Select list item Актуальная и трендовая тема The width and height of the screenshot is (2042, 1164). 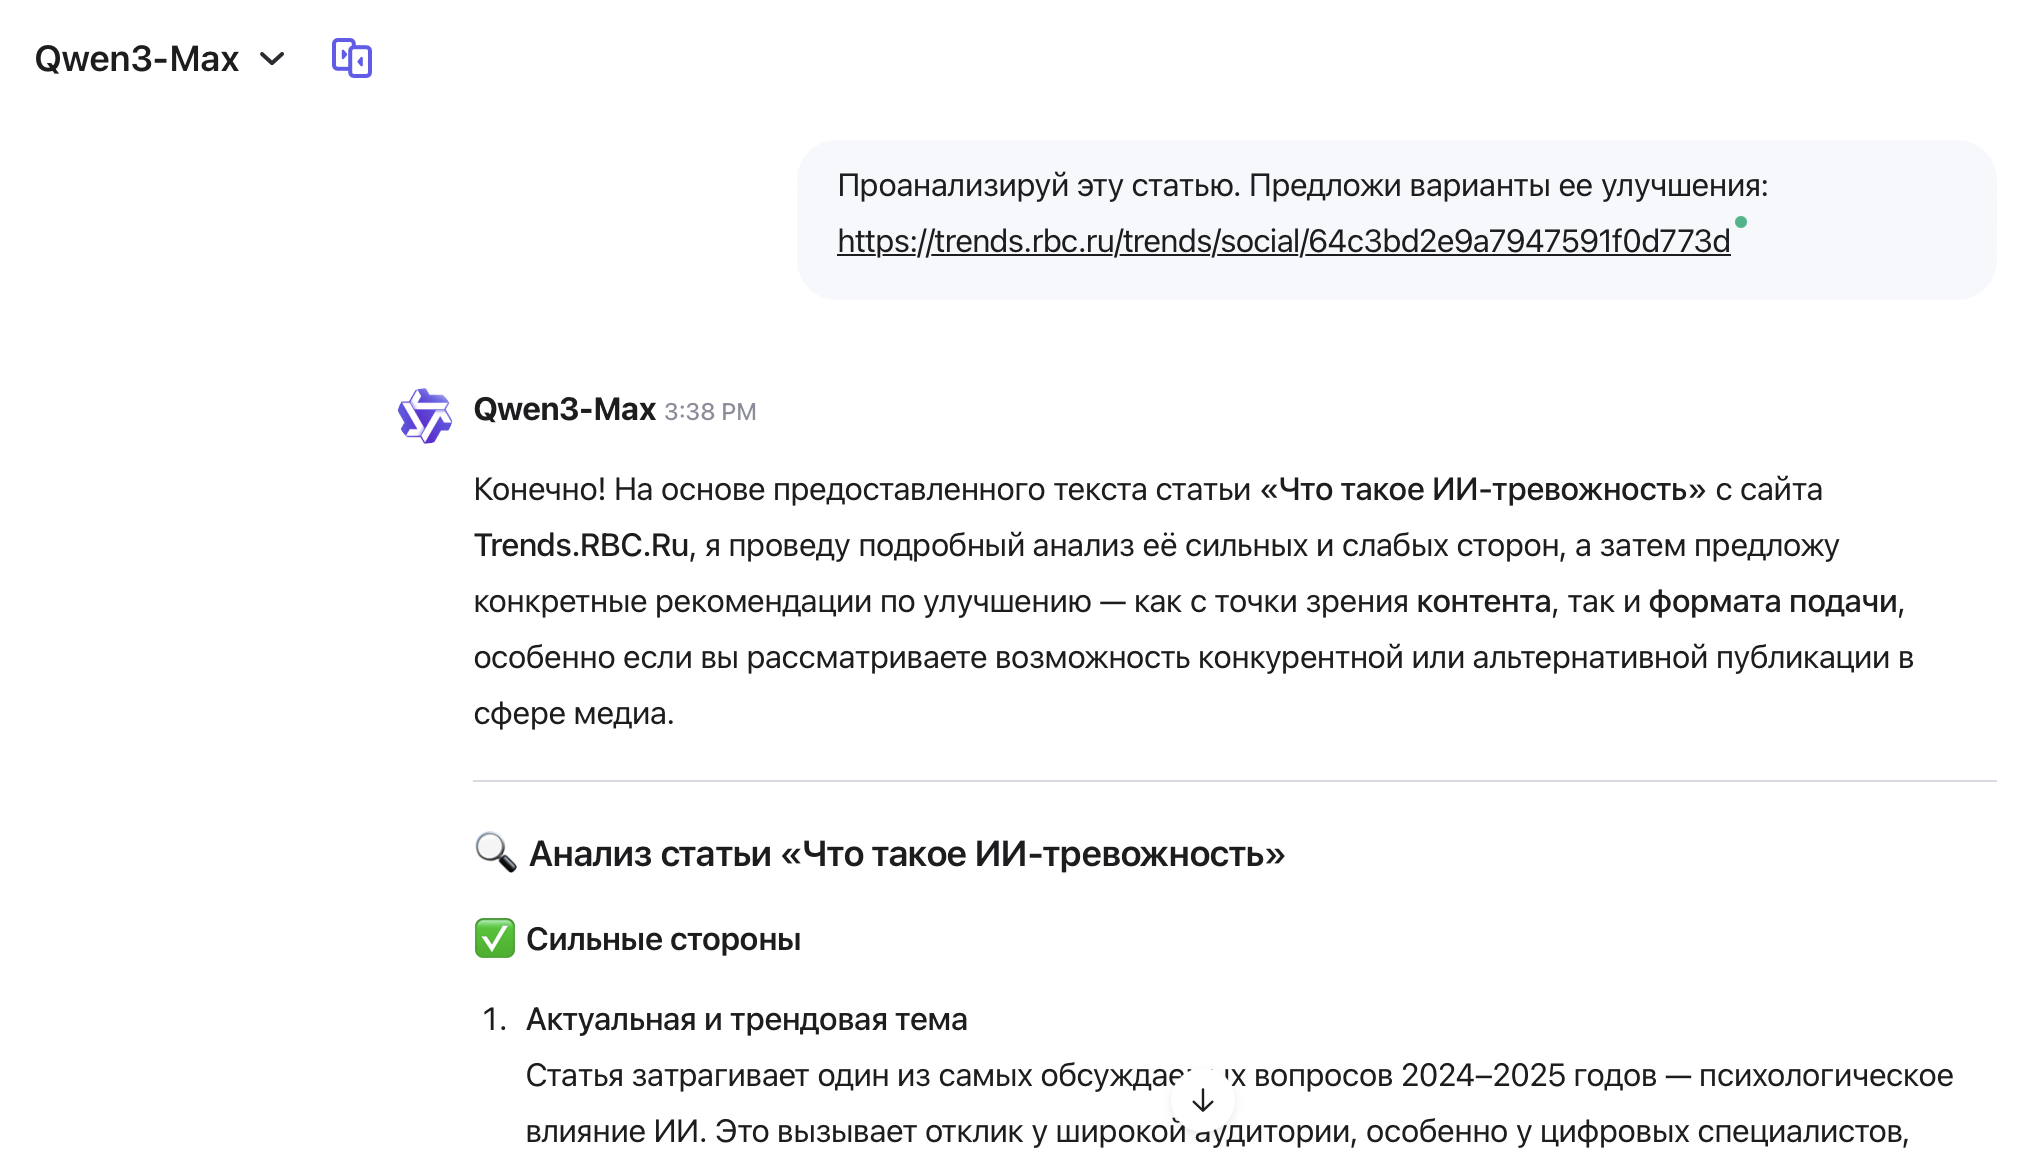click(x=746, y=1019)
